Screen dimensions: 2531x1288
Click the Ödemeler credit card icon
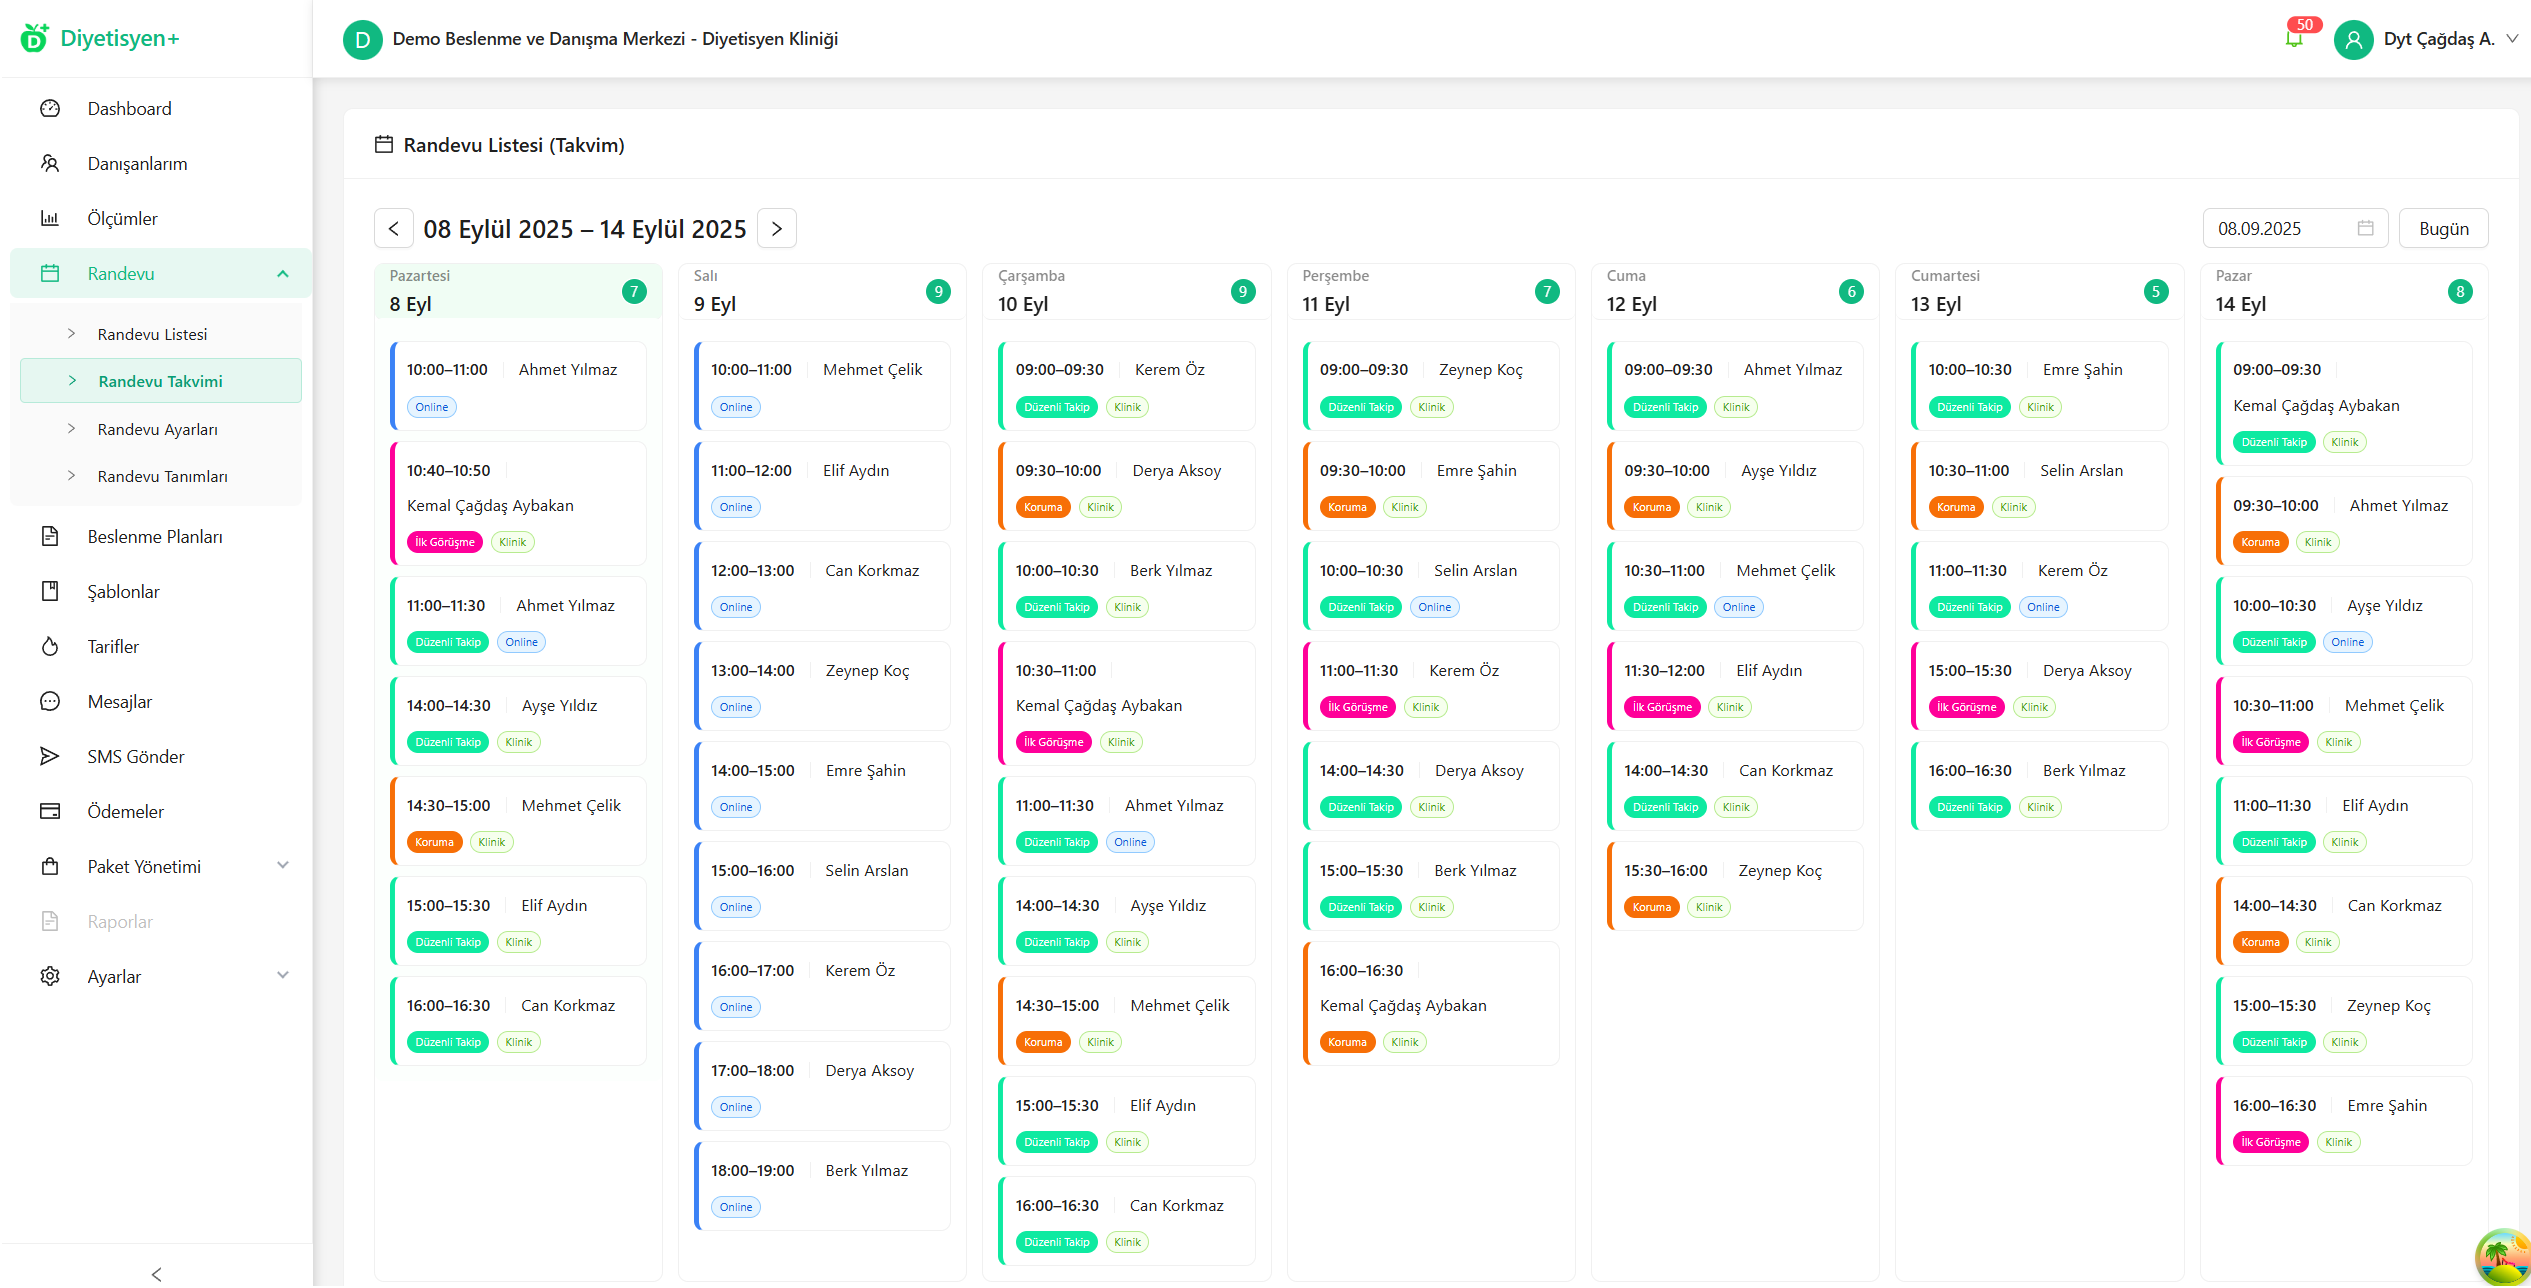pos(50,811)
